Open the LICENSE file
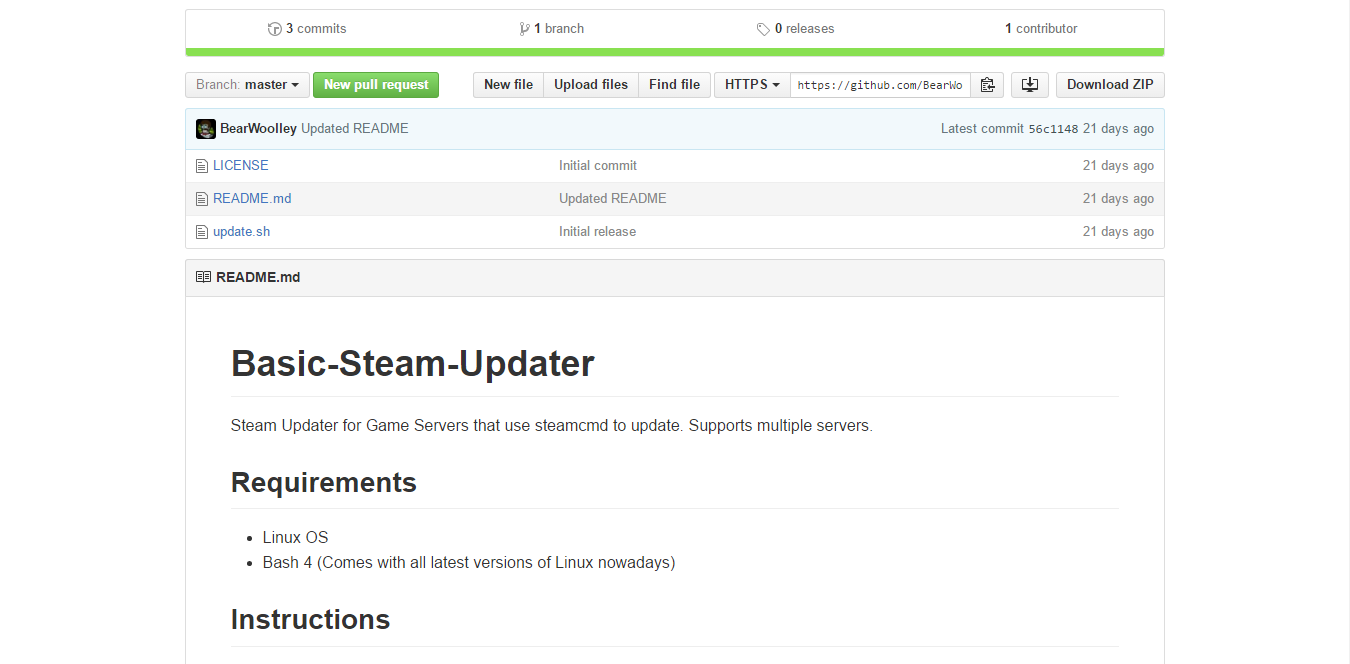 point(240,165)
